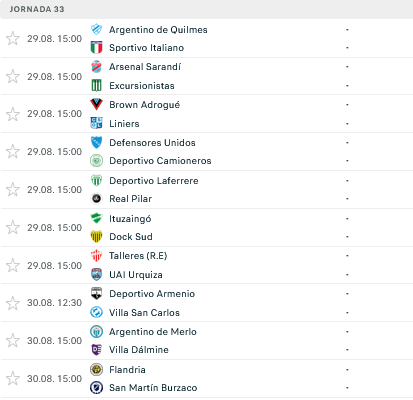Screen dimensions: 413x400
Task: Mark Ituzaingó vs Dock Sud as favorite
Action: pos(13,227)
